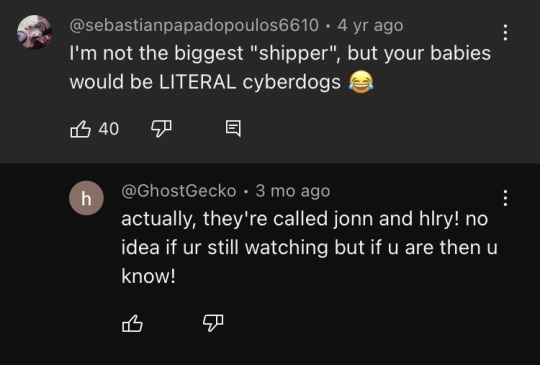Screen dimensions: 540x365
Task: Open the reply icon on the top comment
Action: point(233,129)
